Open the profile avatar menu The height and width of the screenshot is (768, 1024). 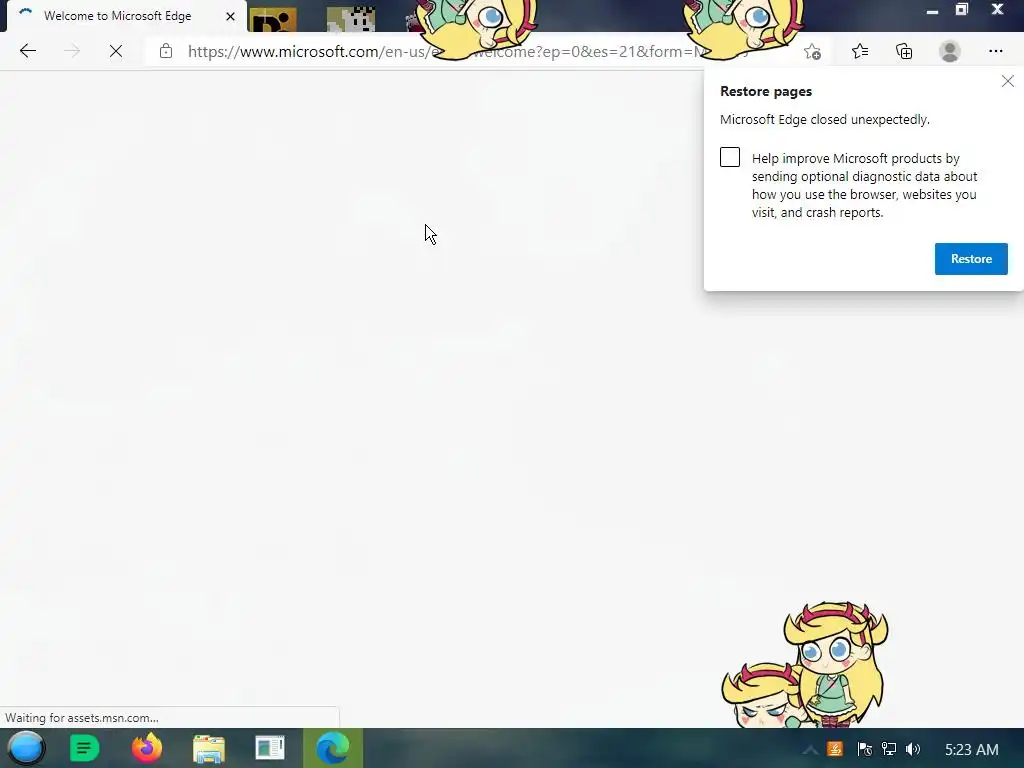tap(950, 51)
